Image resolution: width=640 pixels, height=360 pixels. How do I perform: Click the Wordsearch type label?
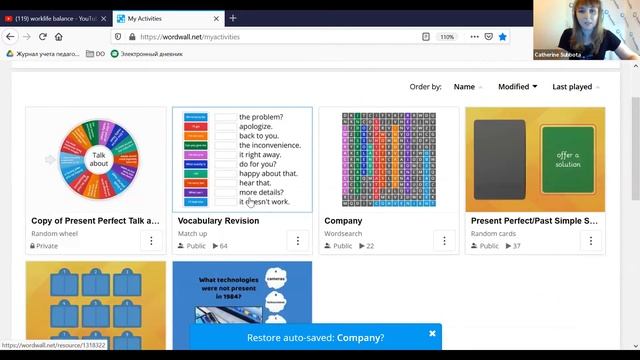[343, 233]
